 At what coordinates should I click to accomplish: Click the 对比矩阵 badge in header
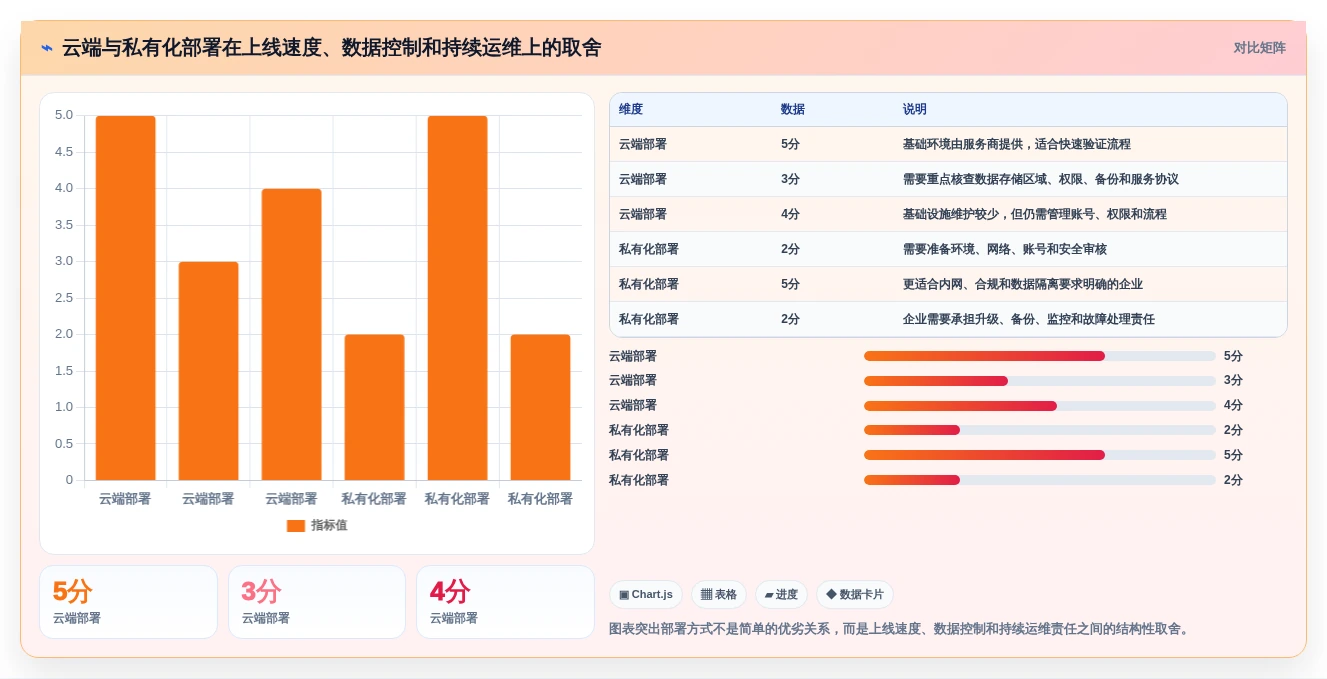pyautogui.click(x=1259, y=48)
